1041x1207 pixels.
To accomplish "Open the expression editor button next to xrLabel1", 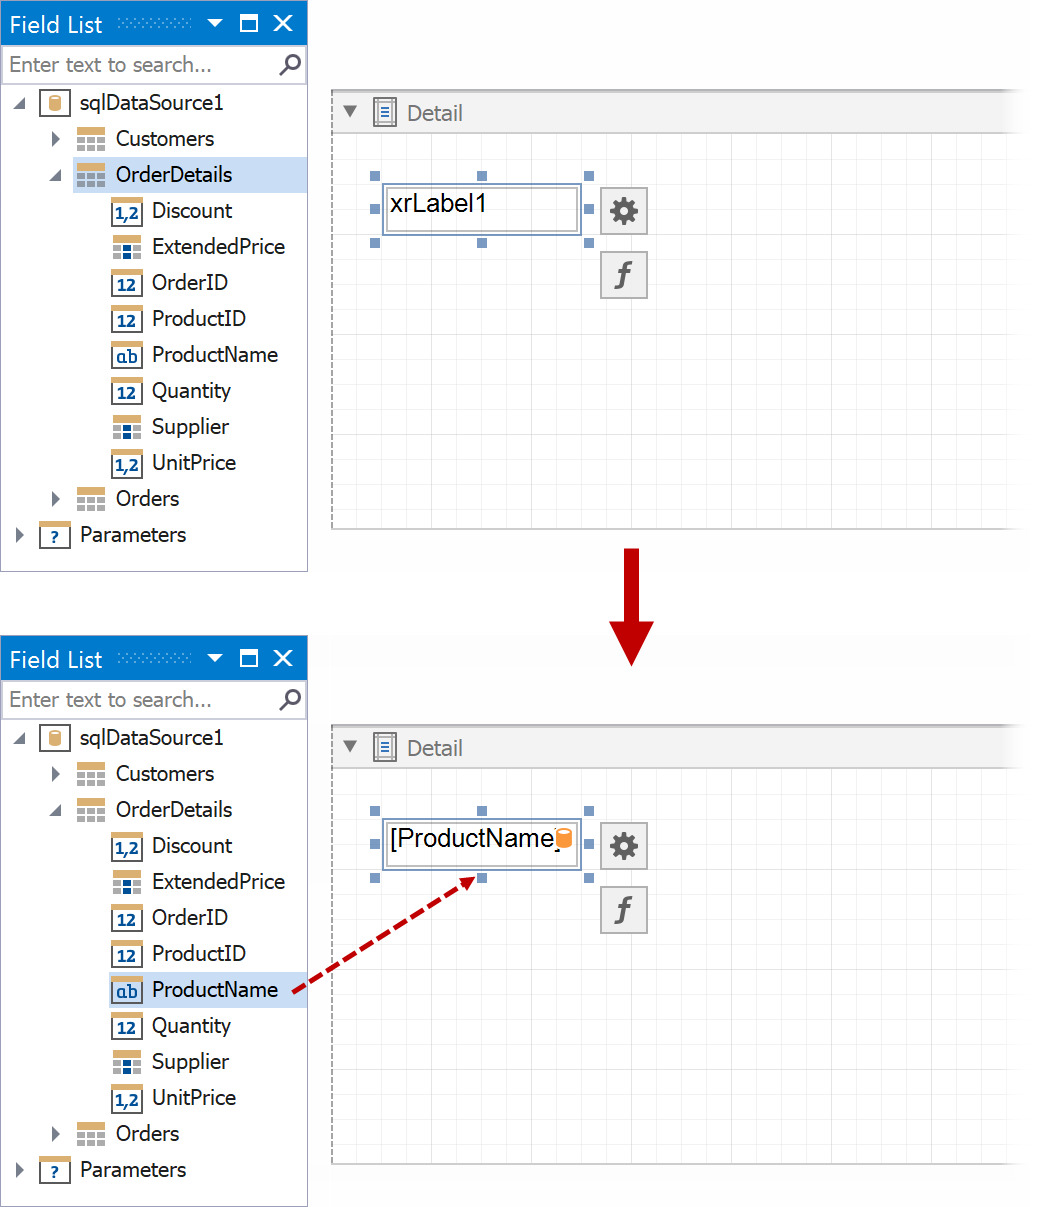I will pos(624,275).
